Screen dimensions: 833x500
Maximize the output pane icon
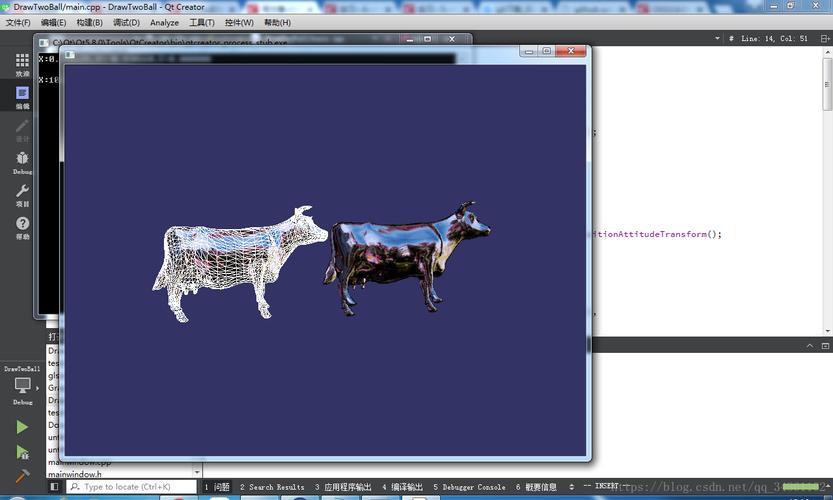tap(825, 345)
